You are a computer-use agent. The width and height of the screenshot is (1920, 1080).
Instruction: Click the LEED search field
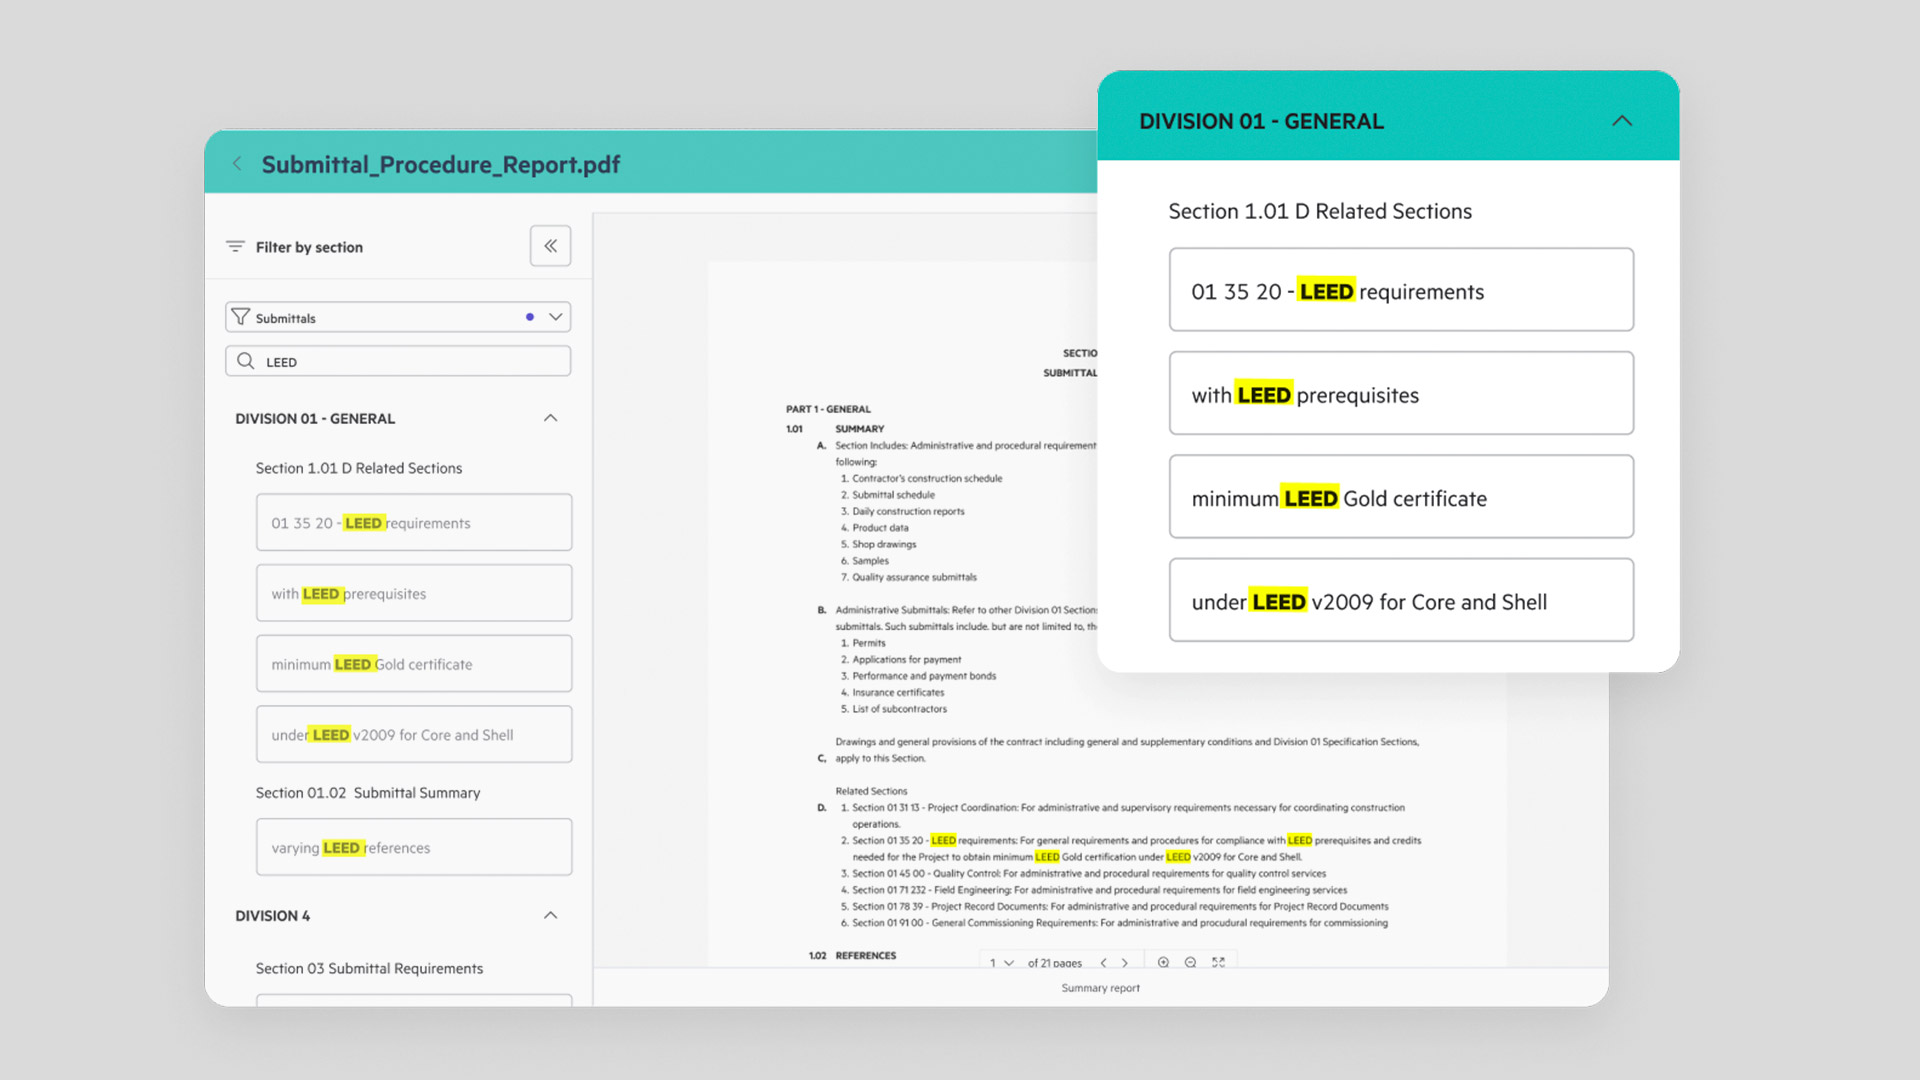pos(398,362)
